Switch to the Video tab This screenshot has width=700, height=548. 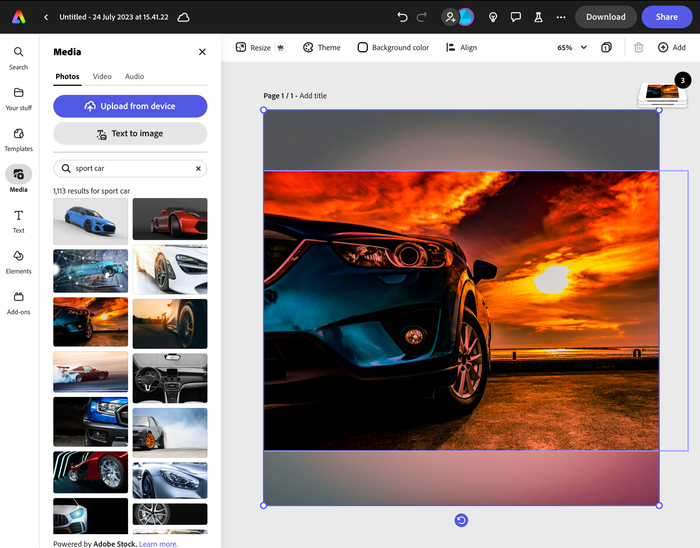pos(102,76)
